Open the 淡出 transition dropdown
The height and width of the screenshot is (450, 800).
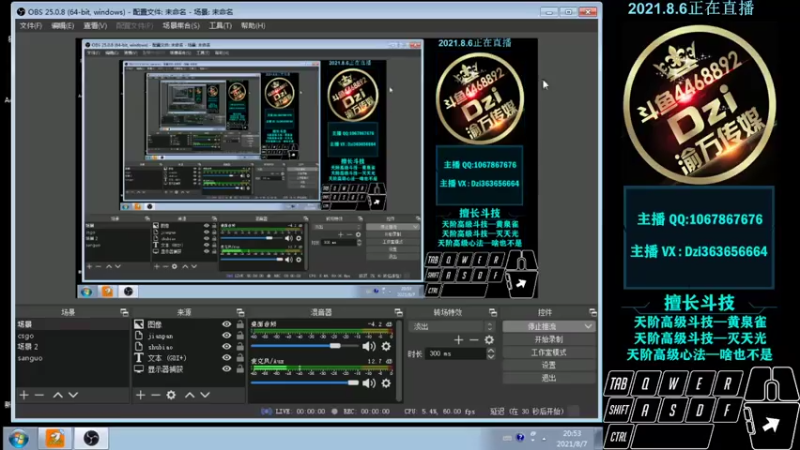[x=452, y=327]
